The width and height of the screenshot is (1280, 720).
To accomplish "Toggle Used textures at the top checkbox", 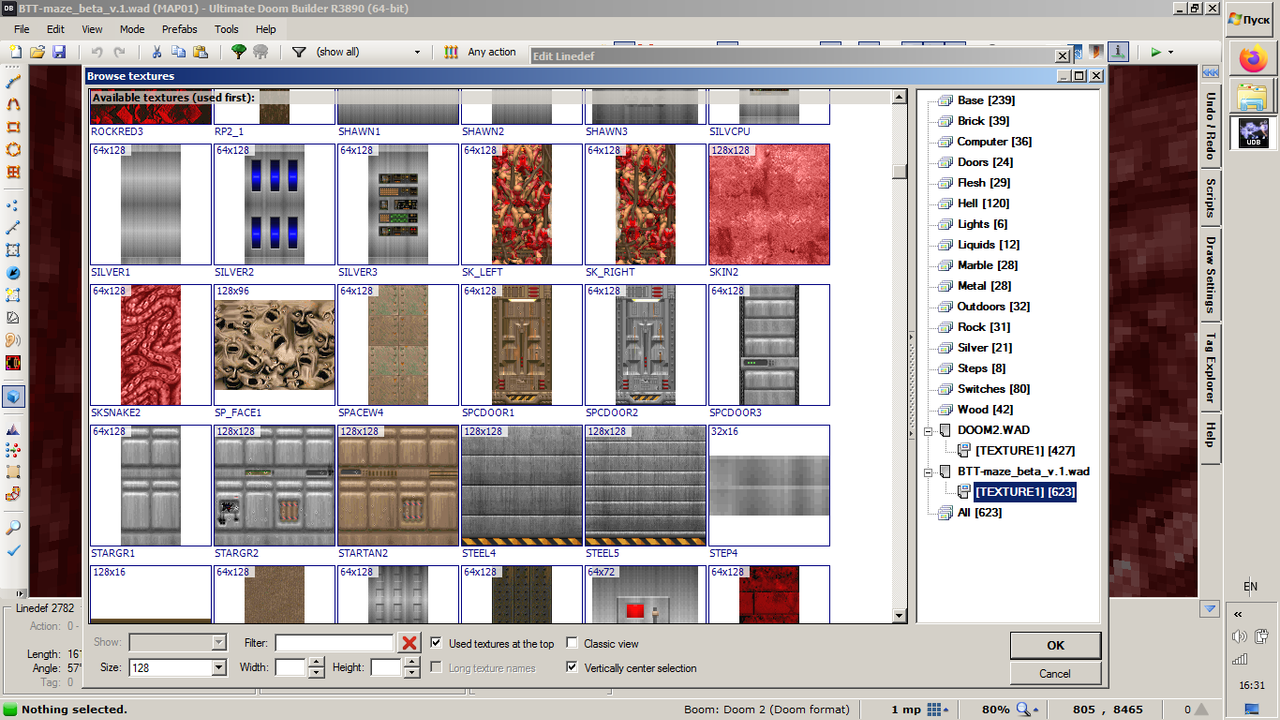I will click(436, 643).
